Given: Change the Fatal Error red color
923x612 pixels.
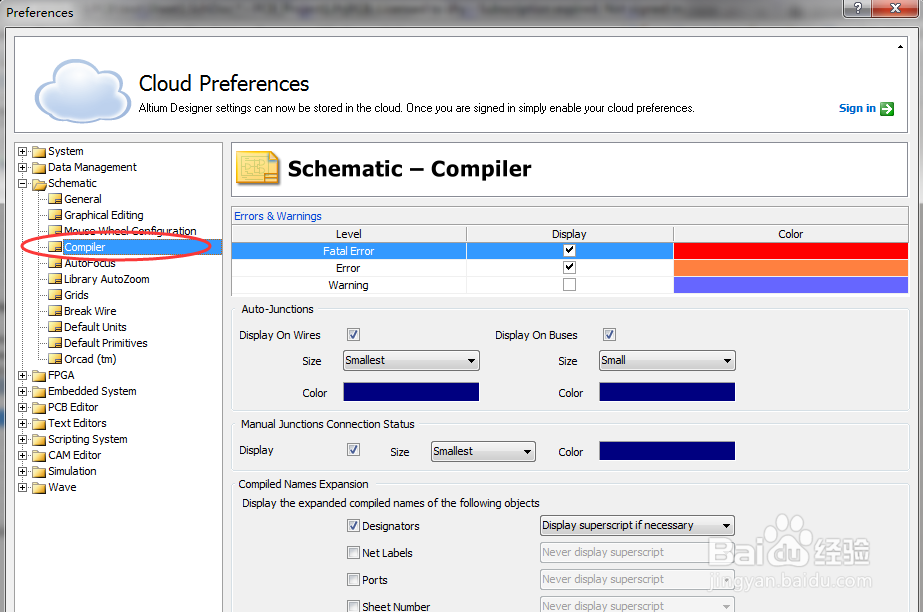Looking at the screenshot, I should coord(791,251).
